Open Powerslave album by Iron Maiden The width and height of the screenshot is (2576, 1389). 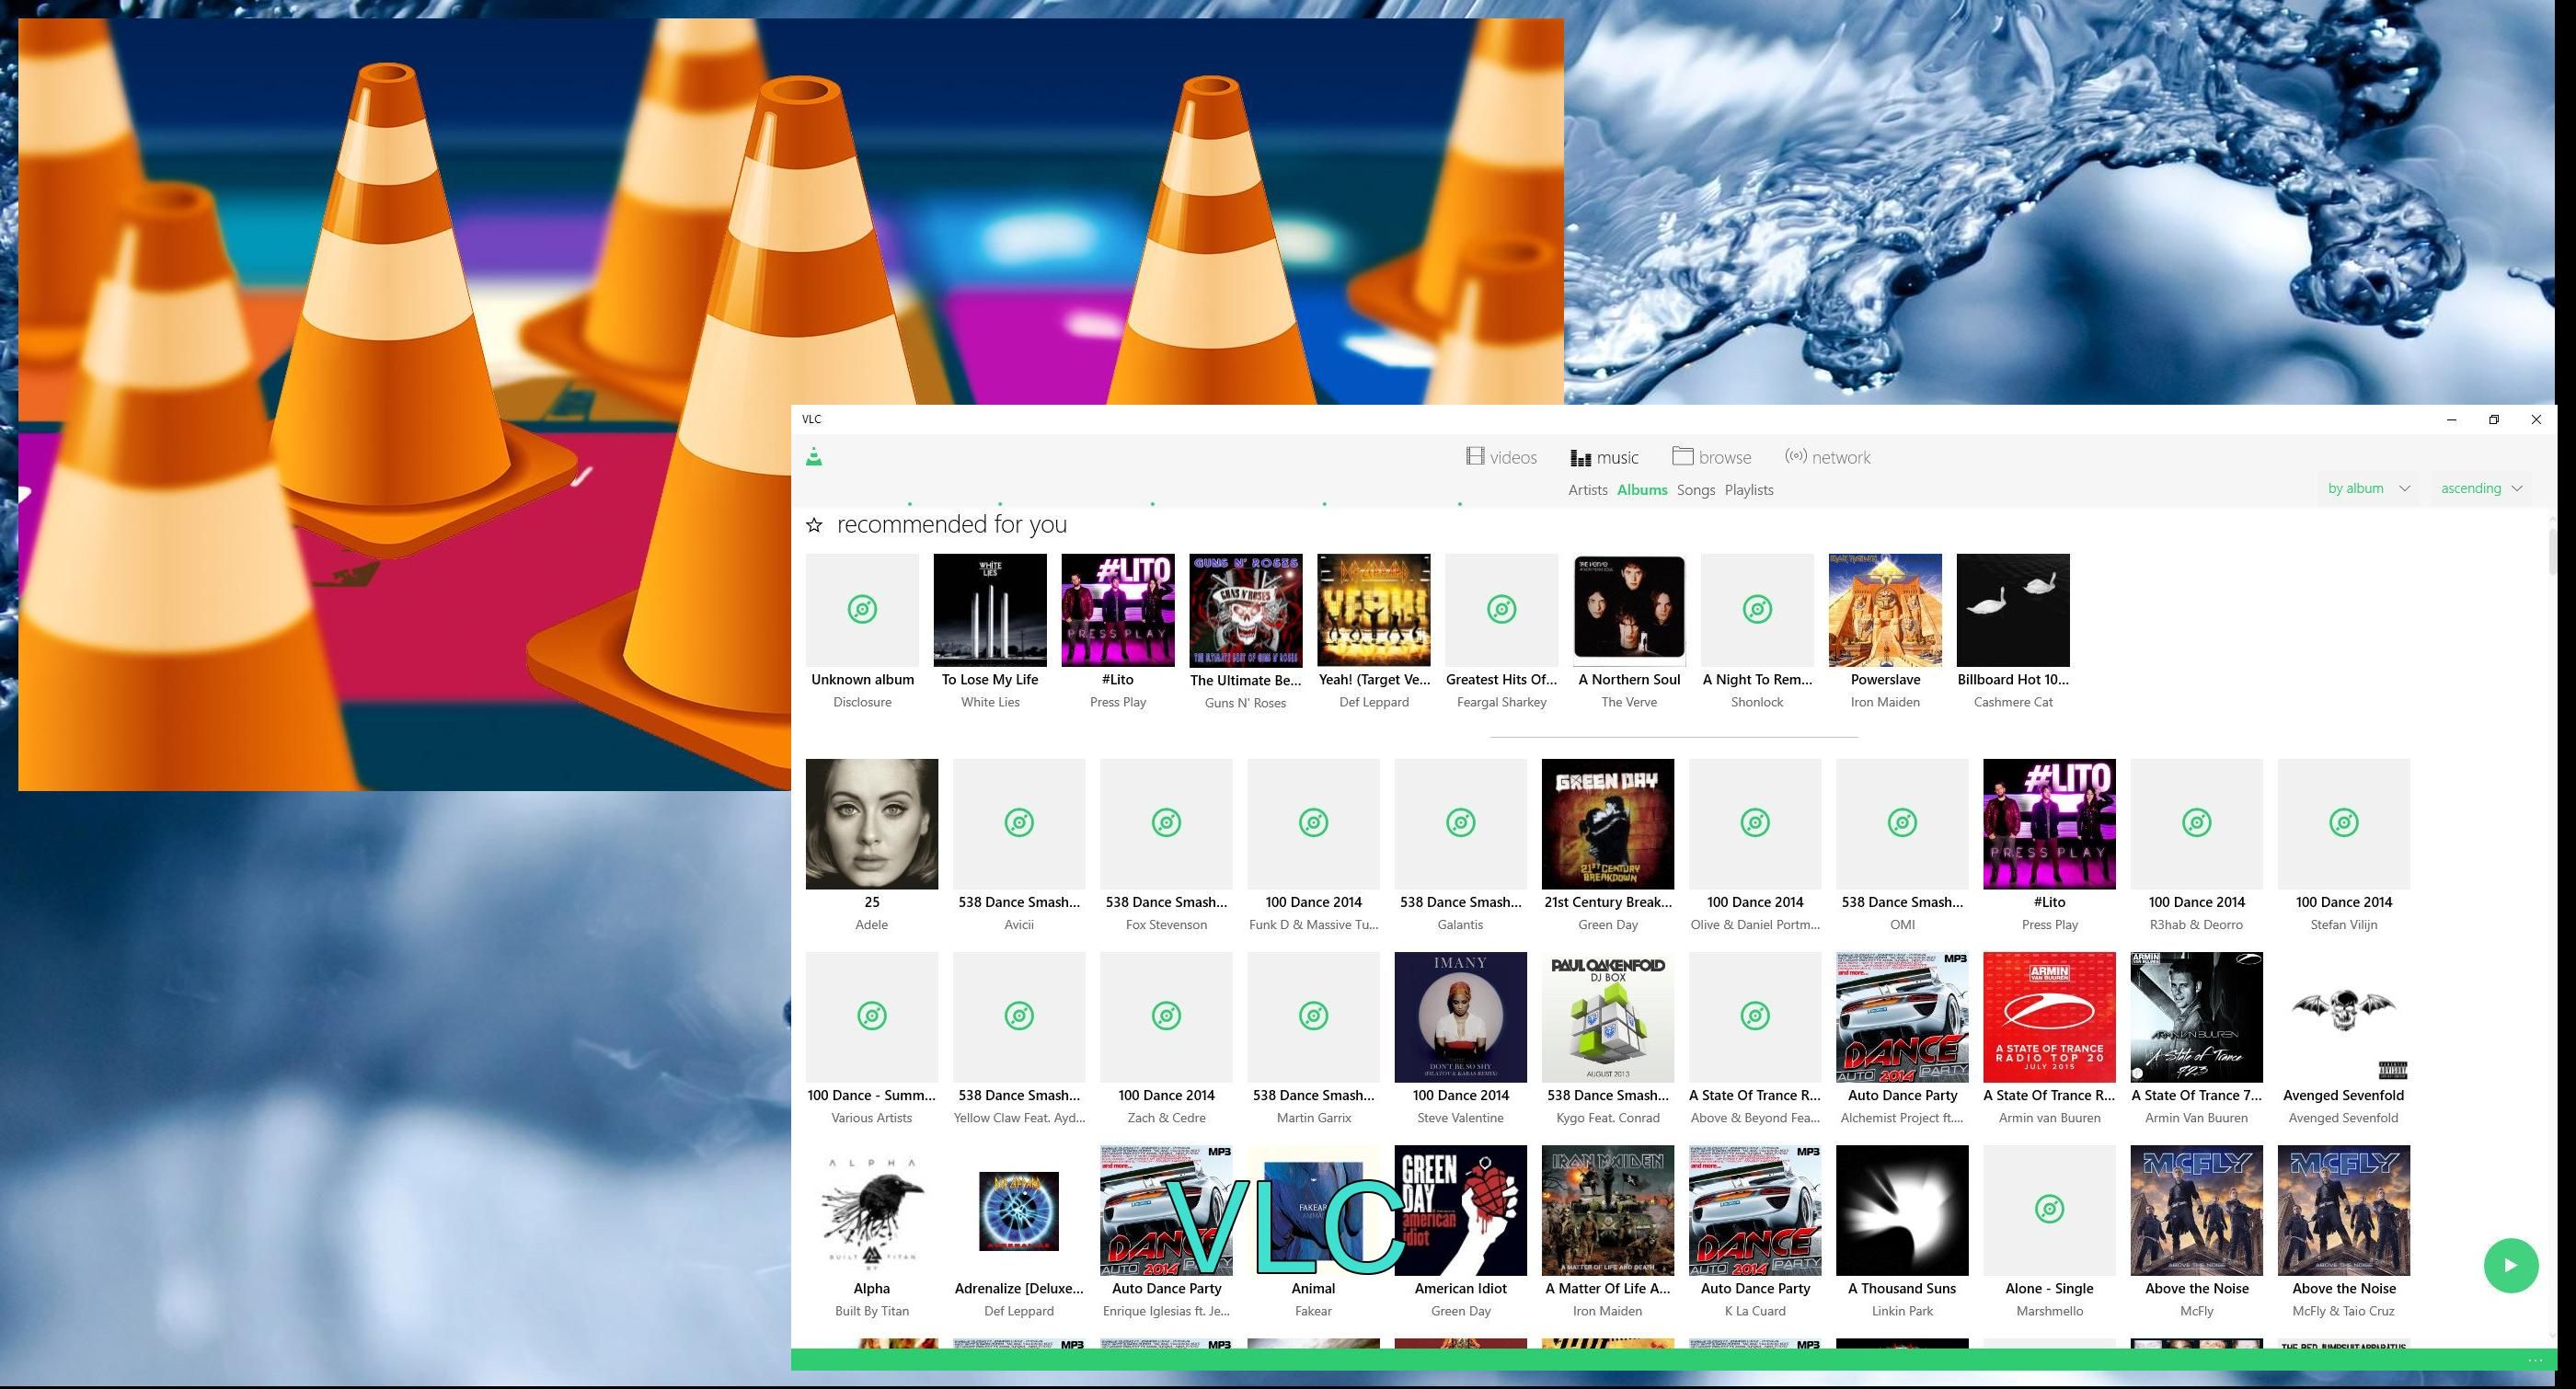point(1885,610)
